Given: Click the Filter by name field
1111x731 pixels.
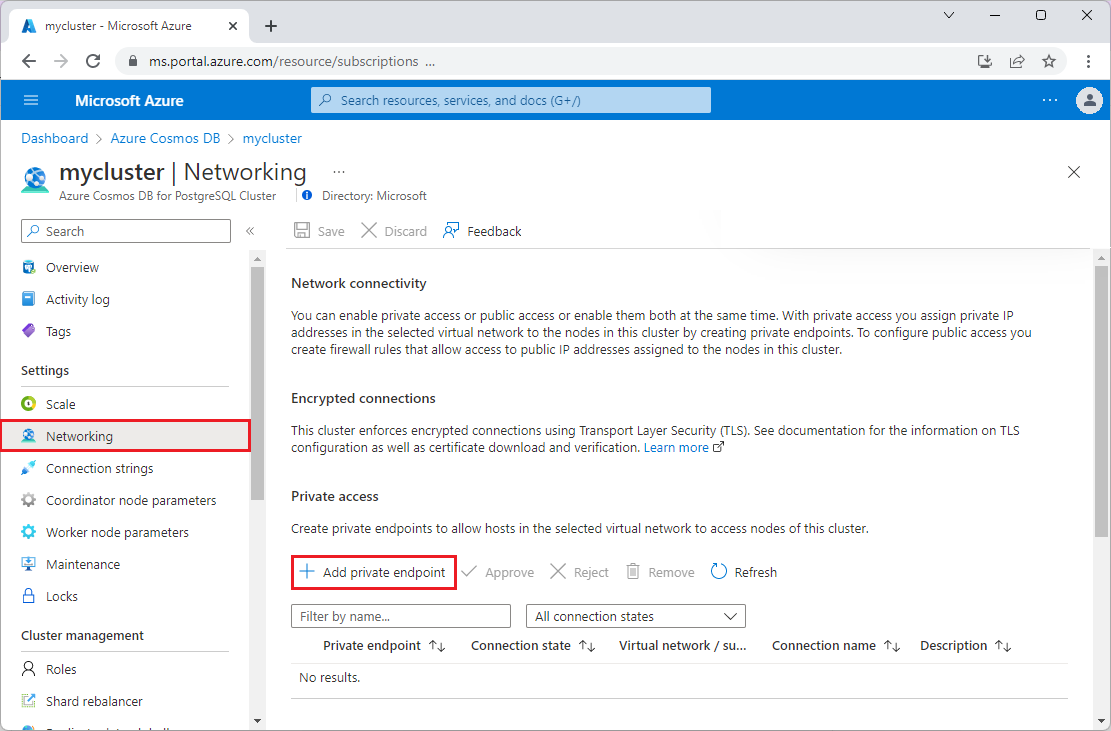Looking at the screenshot, I should click(x=400, y=615).
